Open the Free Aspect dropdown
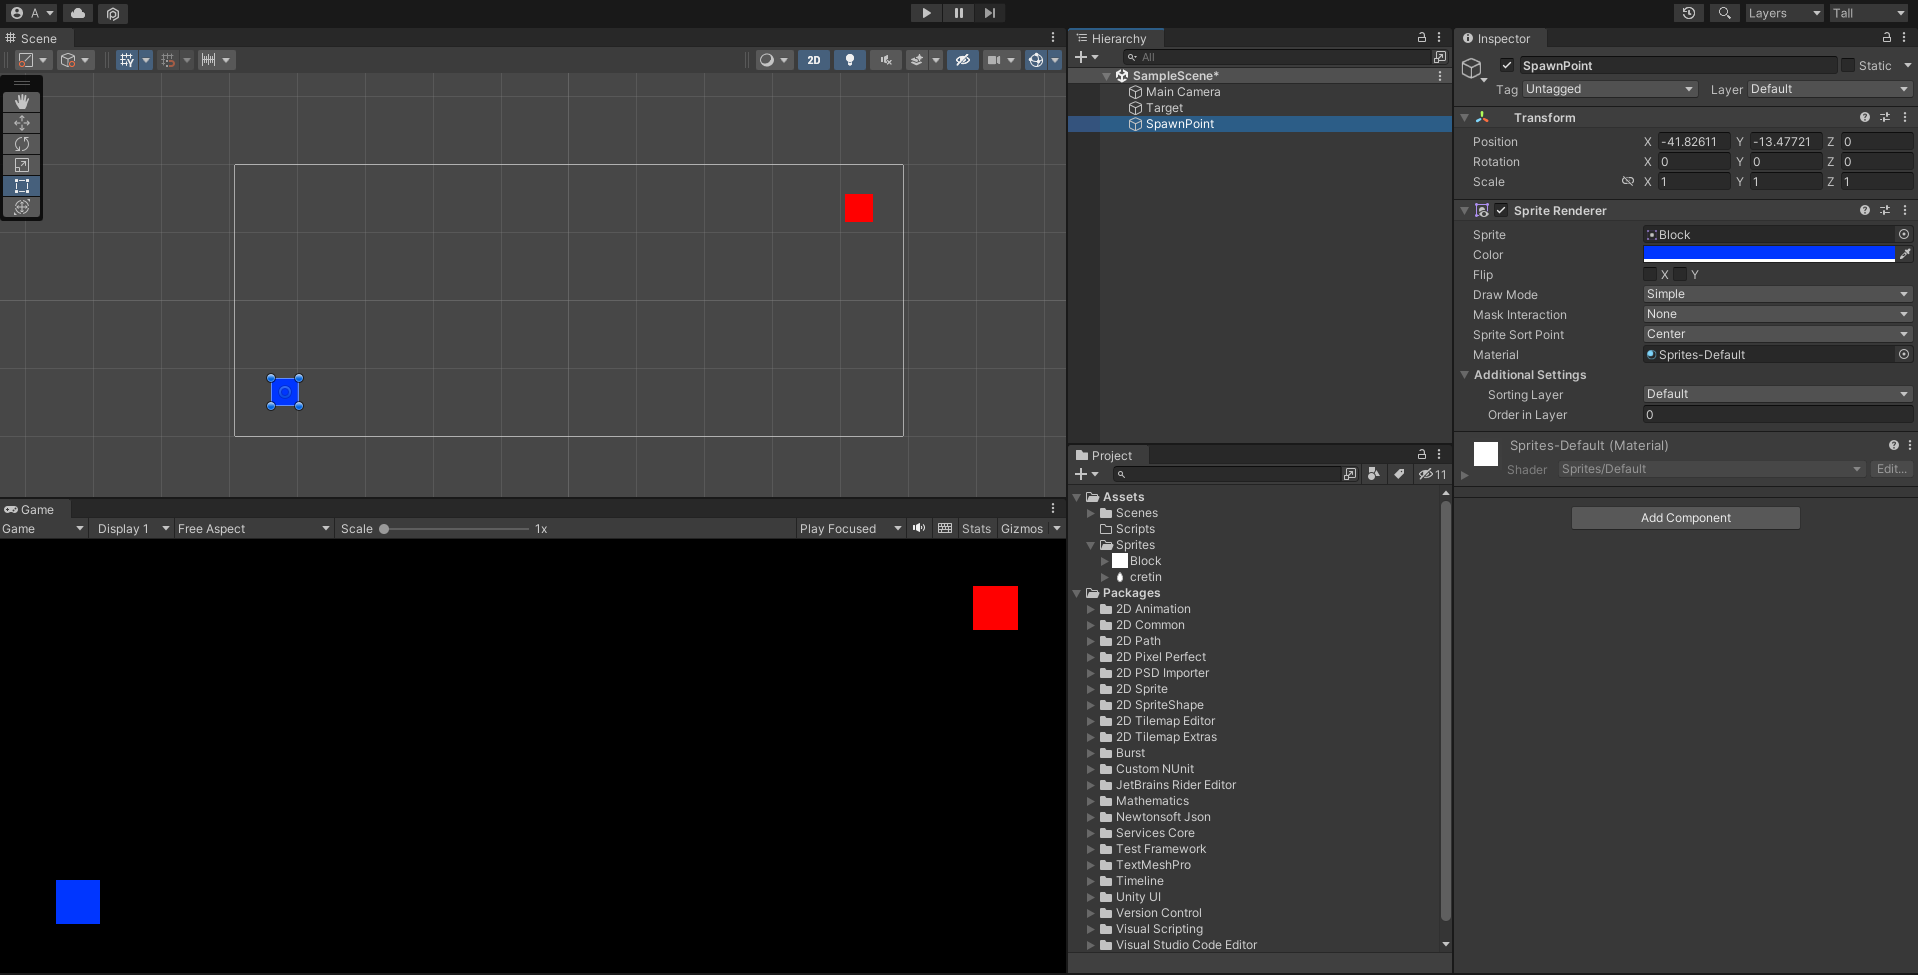Image resolution: width=1918 pixels, height=975 pixels. (253, 529)
